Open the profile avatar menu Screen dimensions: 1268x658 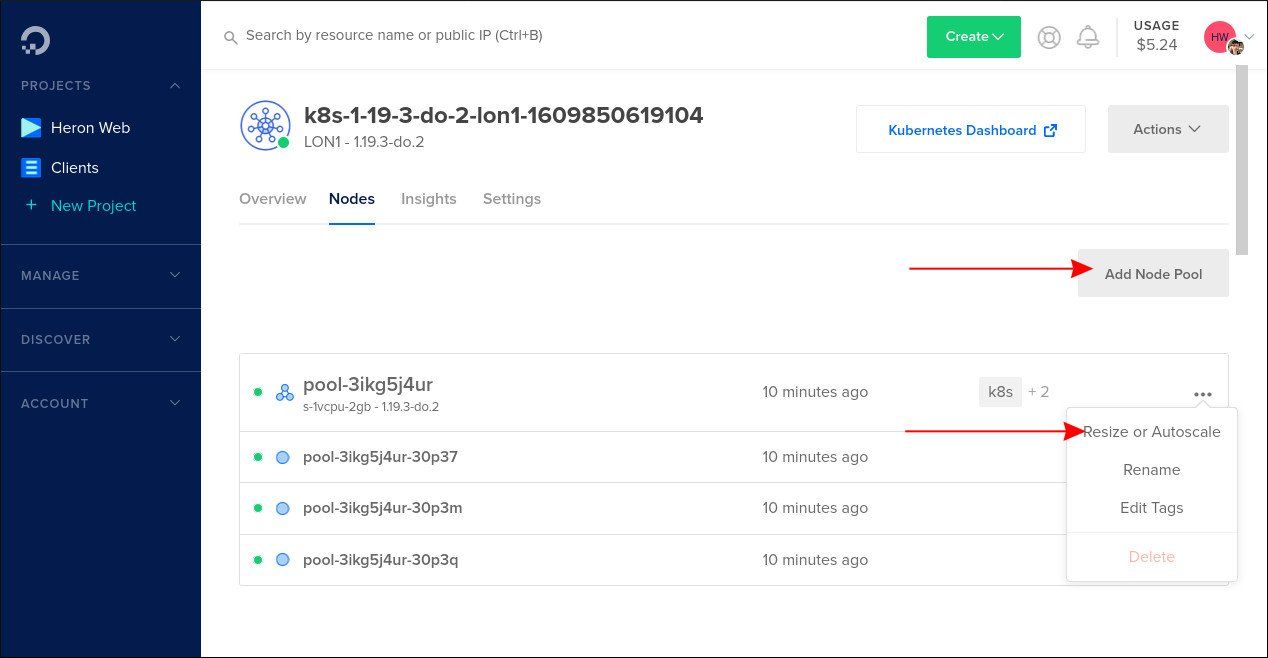1219,36
